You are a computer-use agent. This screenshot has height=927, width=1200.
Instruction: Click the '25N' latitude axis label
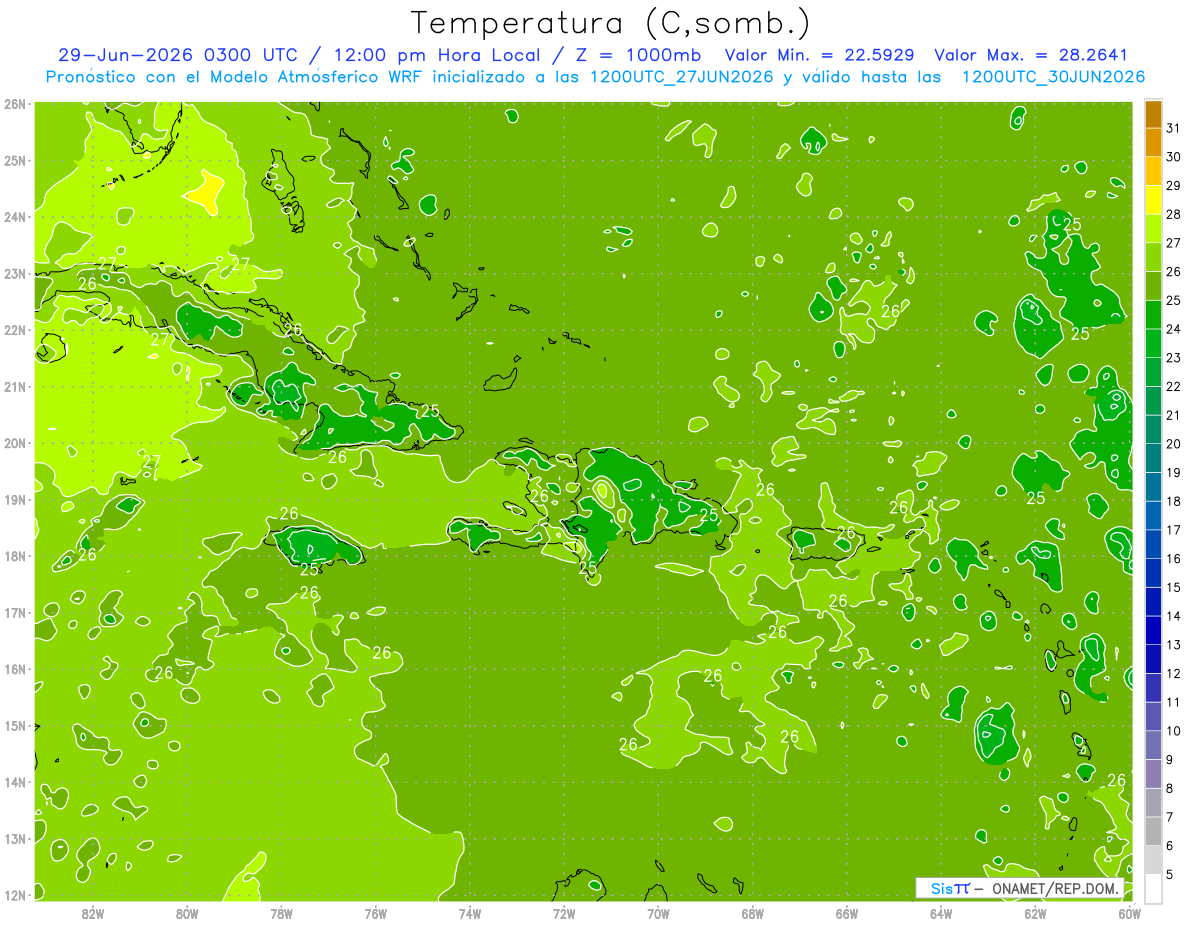point(14,160)
